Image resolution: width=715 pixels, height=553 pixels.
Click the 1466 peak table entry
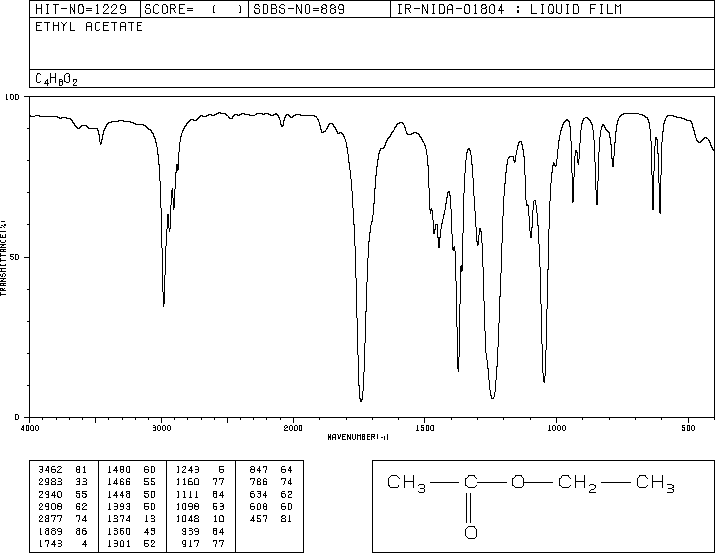click(131, 482)
